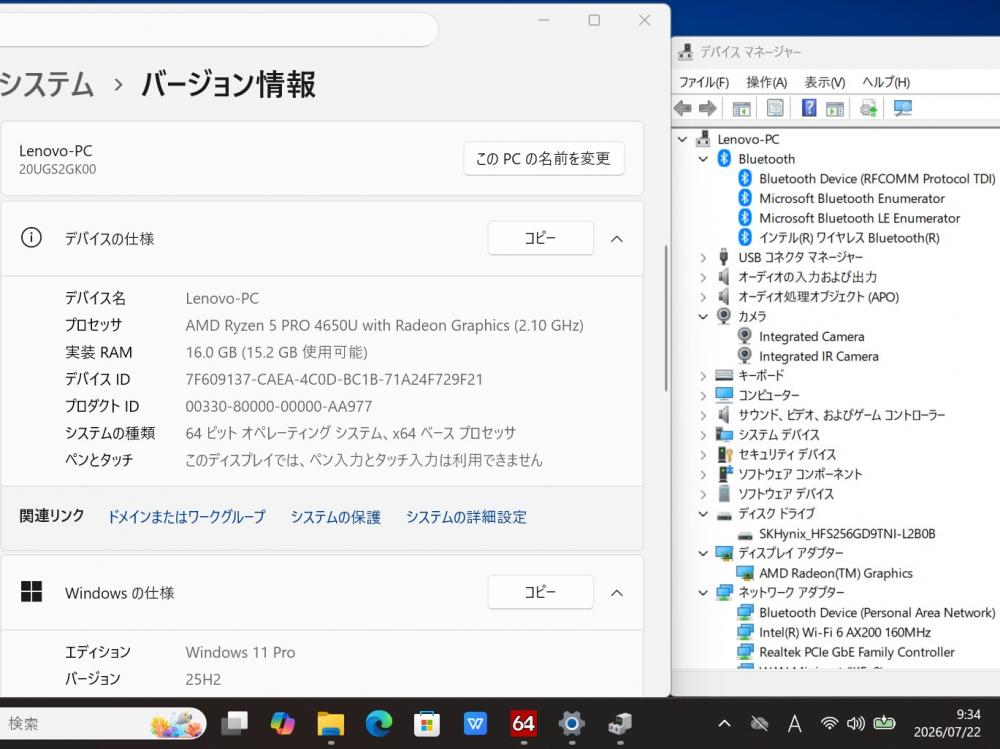
Task: Select インテル(R) ワイヤレス Bluetooth(R) device
Action: [x=849, y=238]
